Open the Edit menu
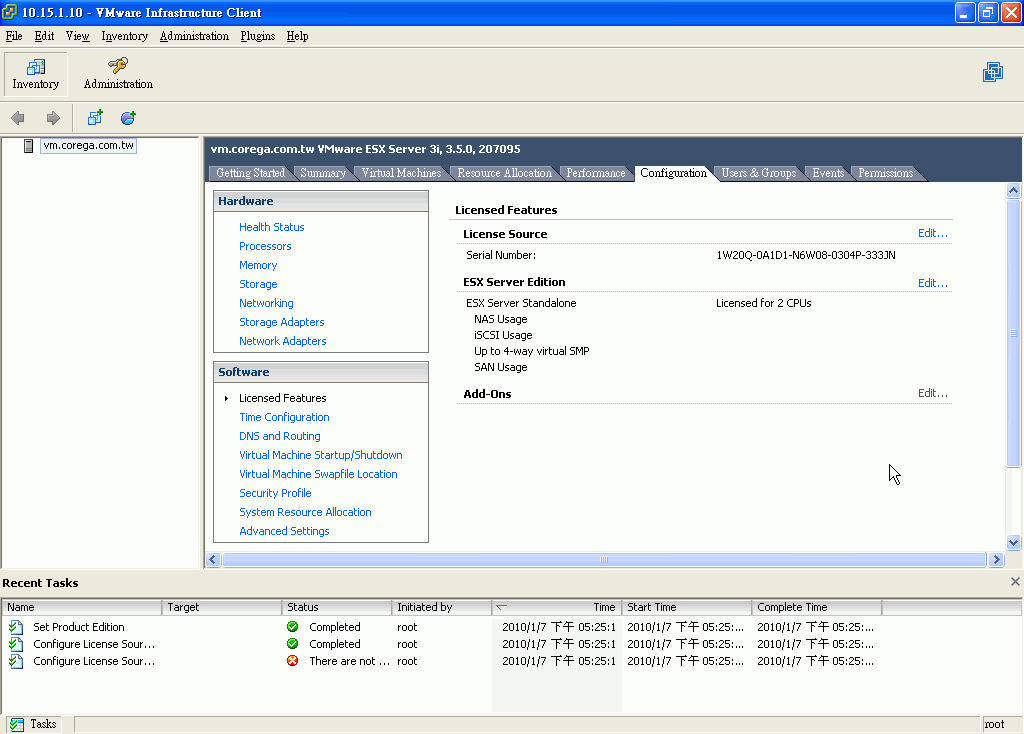The width and height of the screenshot is (1024, 734). pyautogui.click(x=44, y=36)
